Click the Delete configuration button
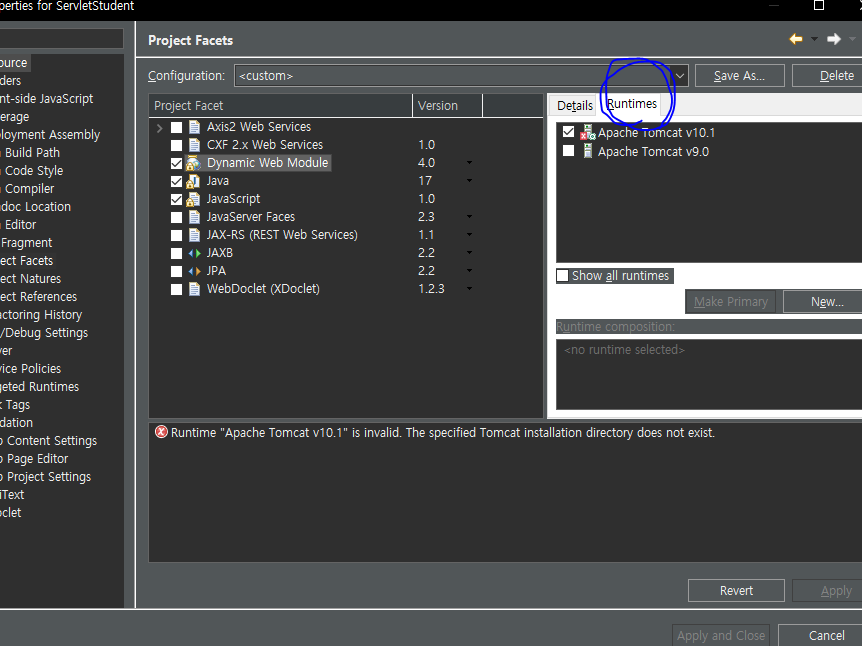This screenshot has height=646, width=862. 827,75
